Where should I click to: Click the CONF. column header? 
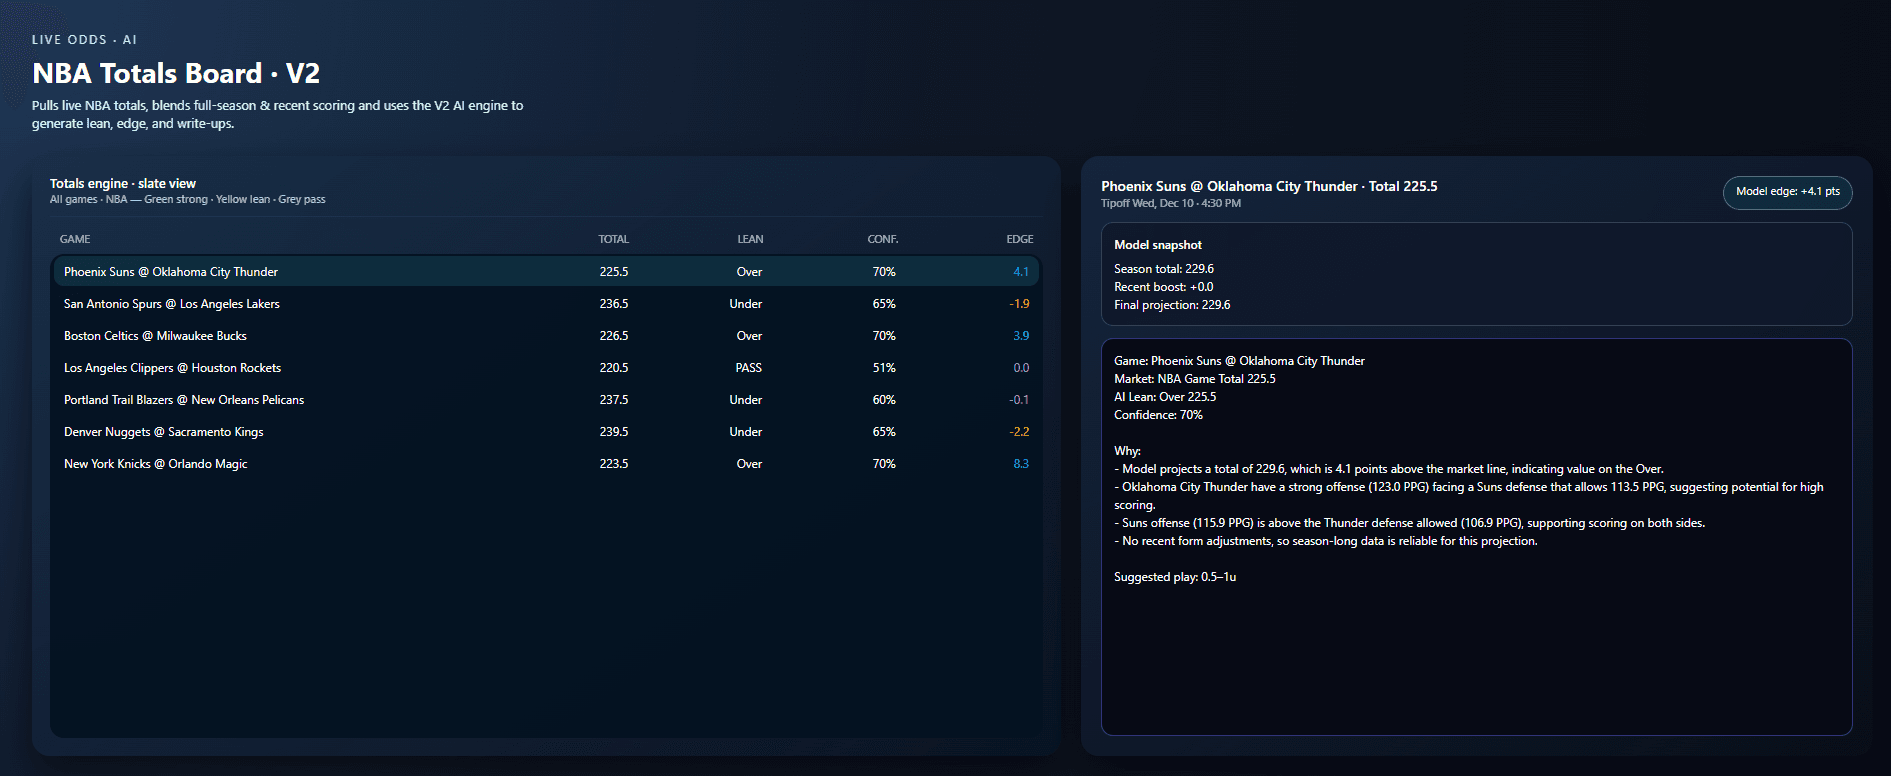click(x=883, y=239)
